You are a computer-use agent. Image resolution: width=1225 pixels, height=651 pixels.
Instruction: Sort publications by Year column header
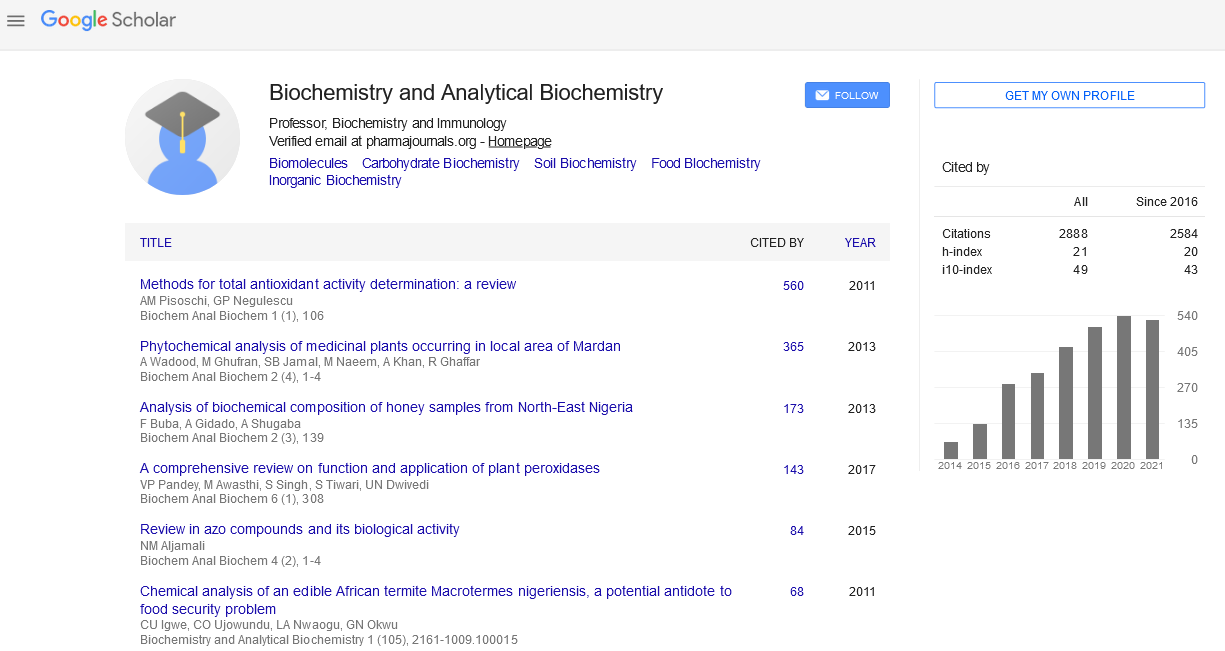click(860, 243)
